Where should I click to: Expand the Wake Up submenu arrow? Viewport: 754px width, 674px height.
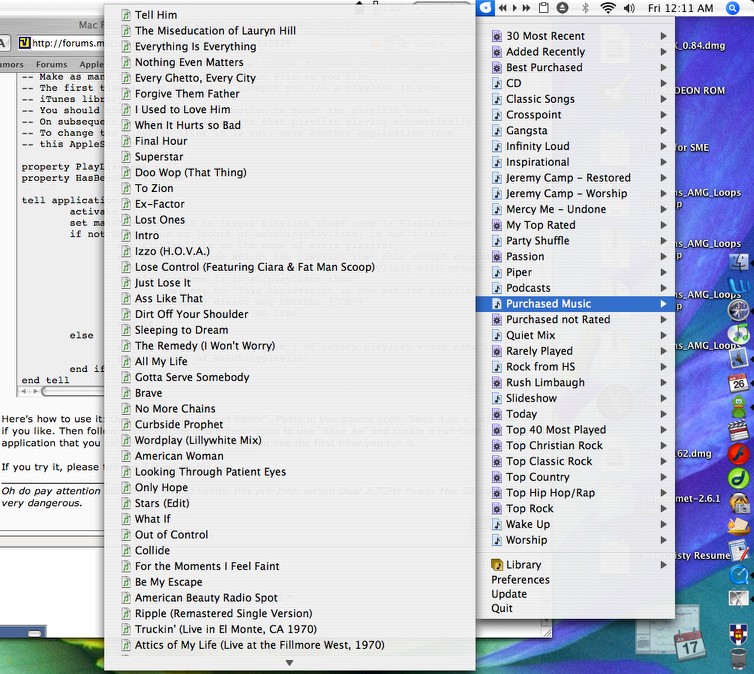(664, 524)
